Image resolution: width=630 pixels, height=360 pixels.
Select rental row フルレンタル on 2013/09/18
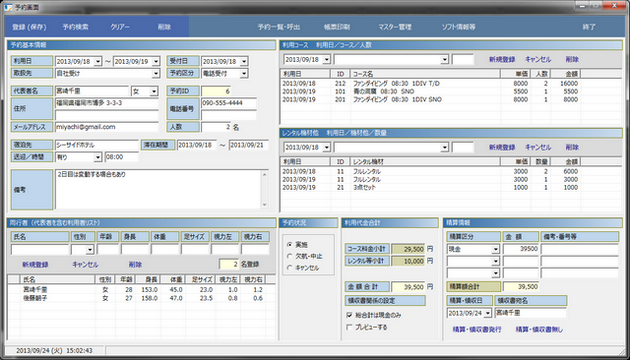(431, 172)
